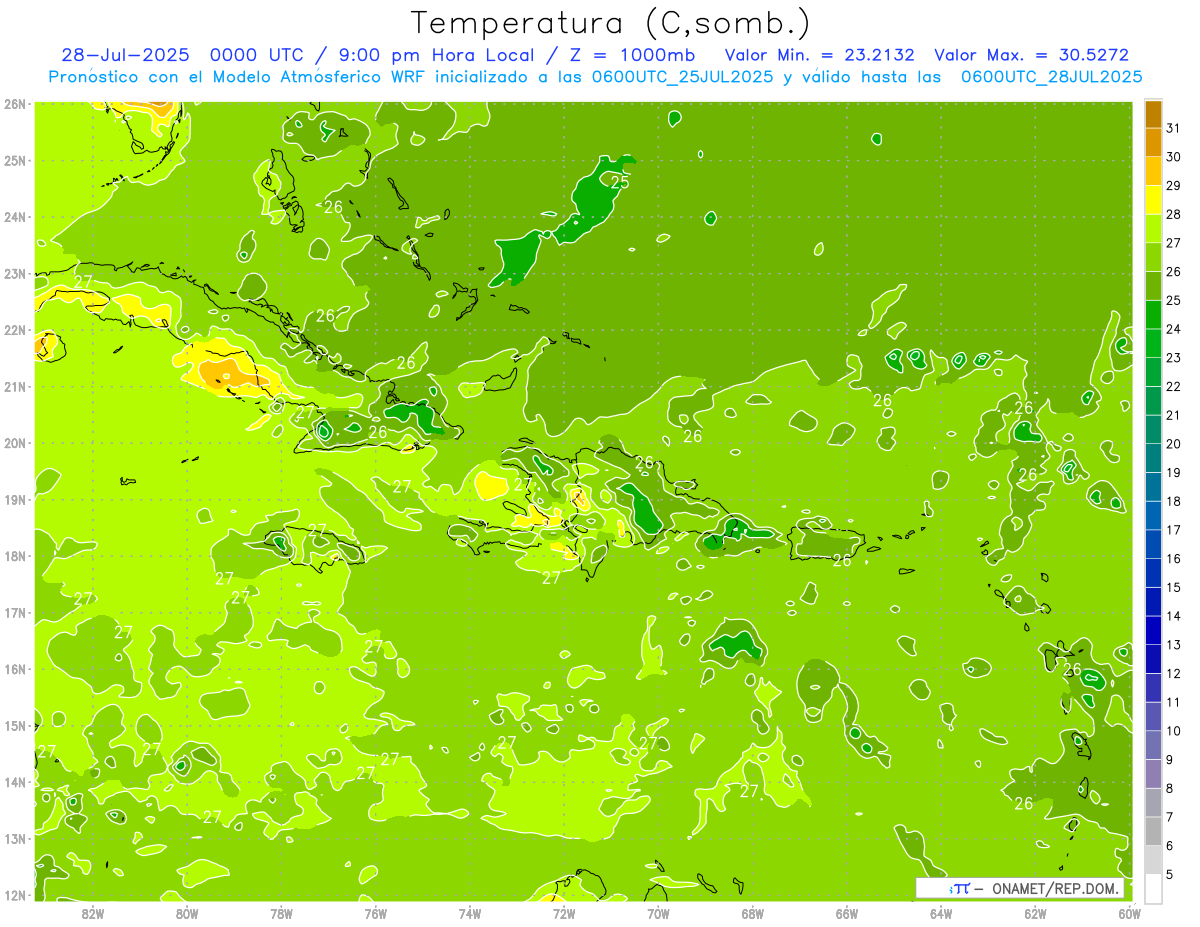Click the "0000 UTC" time text

258,55
